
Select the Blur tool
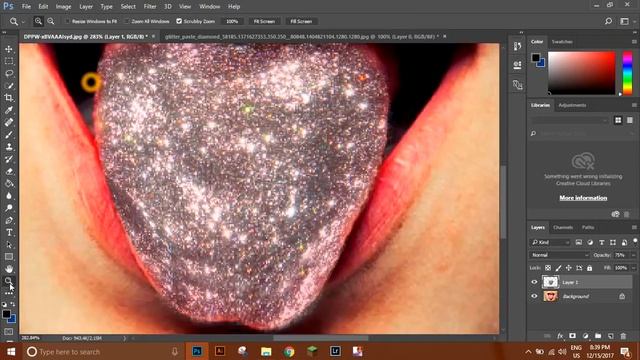[9, 196]
